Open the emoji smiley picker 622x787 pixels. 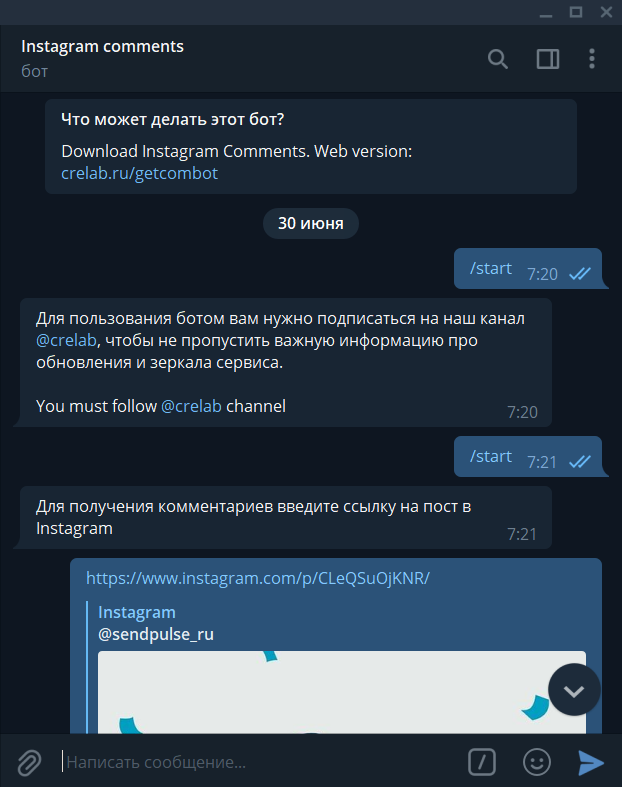point(537,762)
